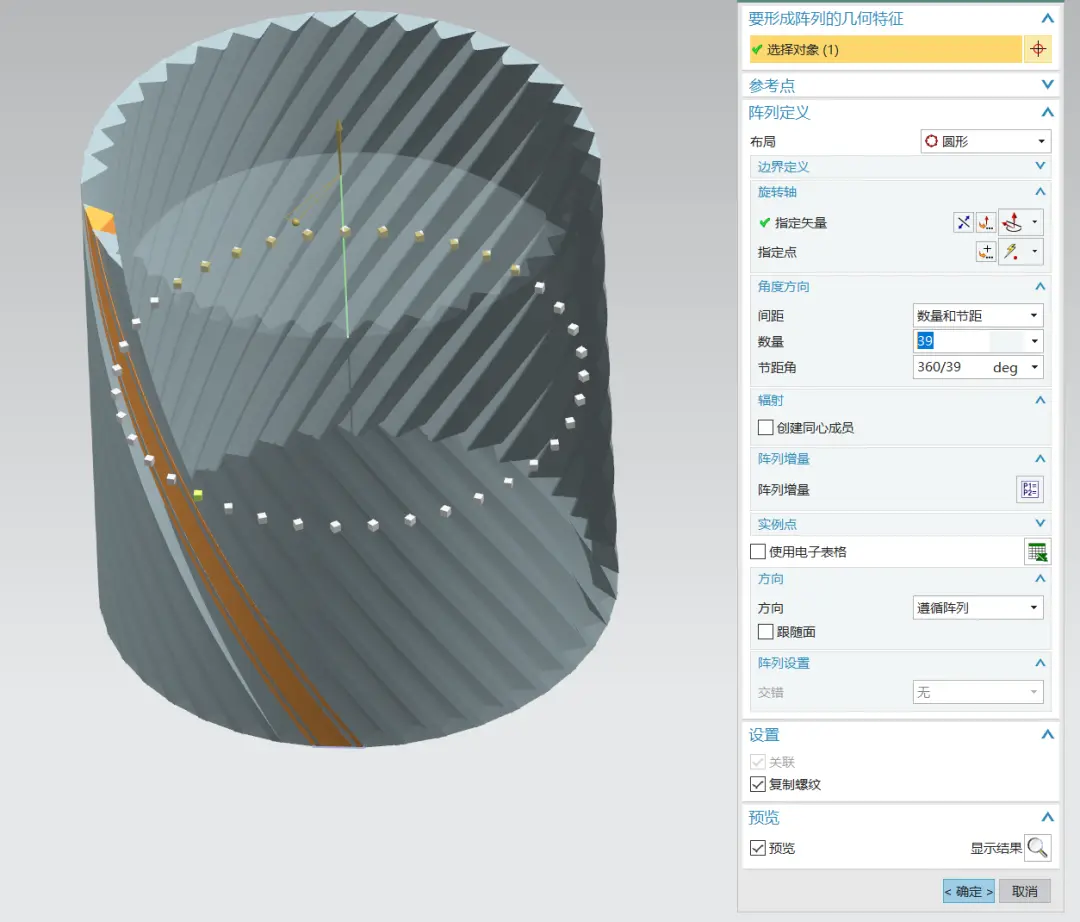Screen dimensions: 1080x922
Task: Collapse the 预览 section header
Action: (1048, 817)
